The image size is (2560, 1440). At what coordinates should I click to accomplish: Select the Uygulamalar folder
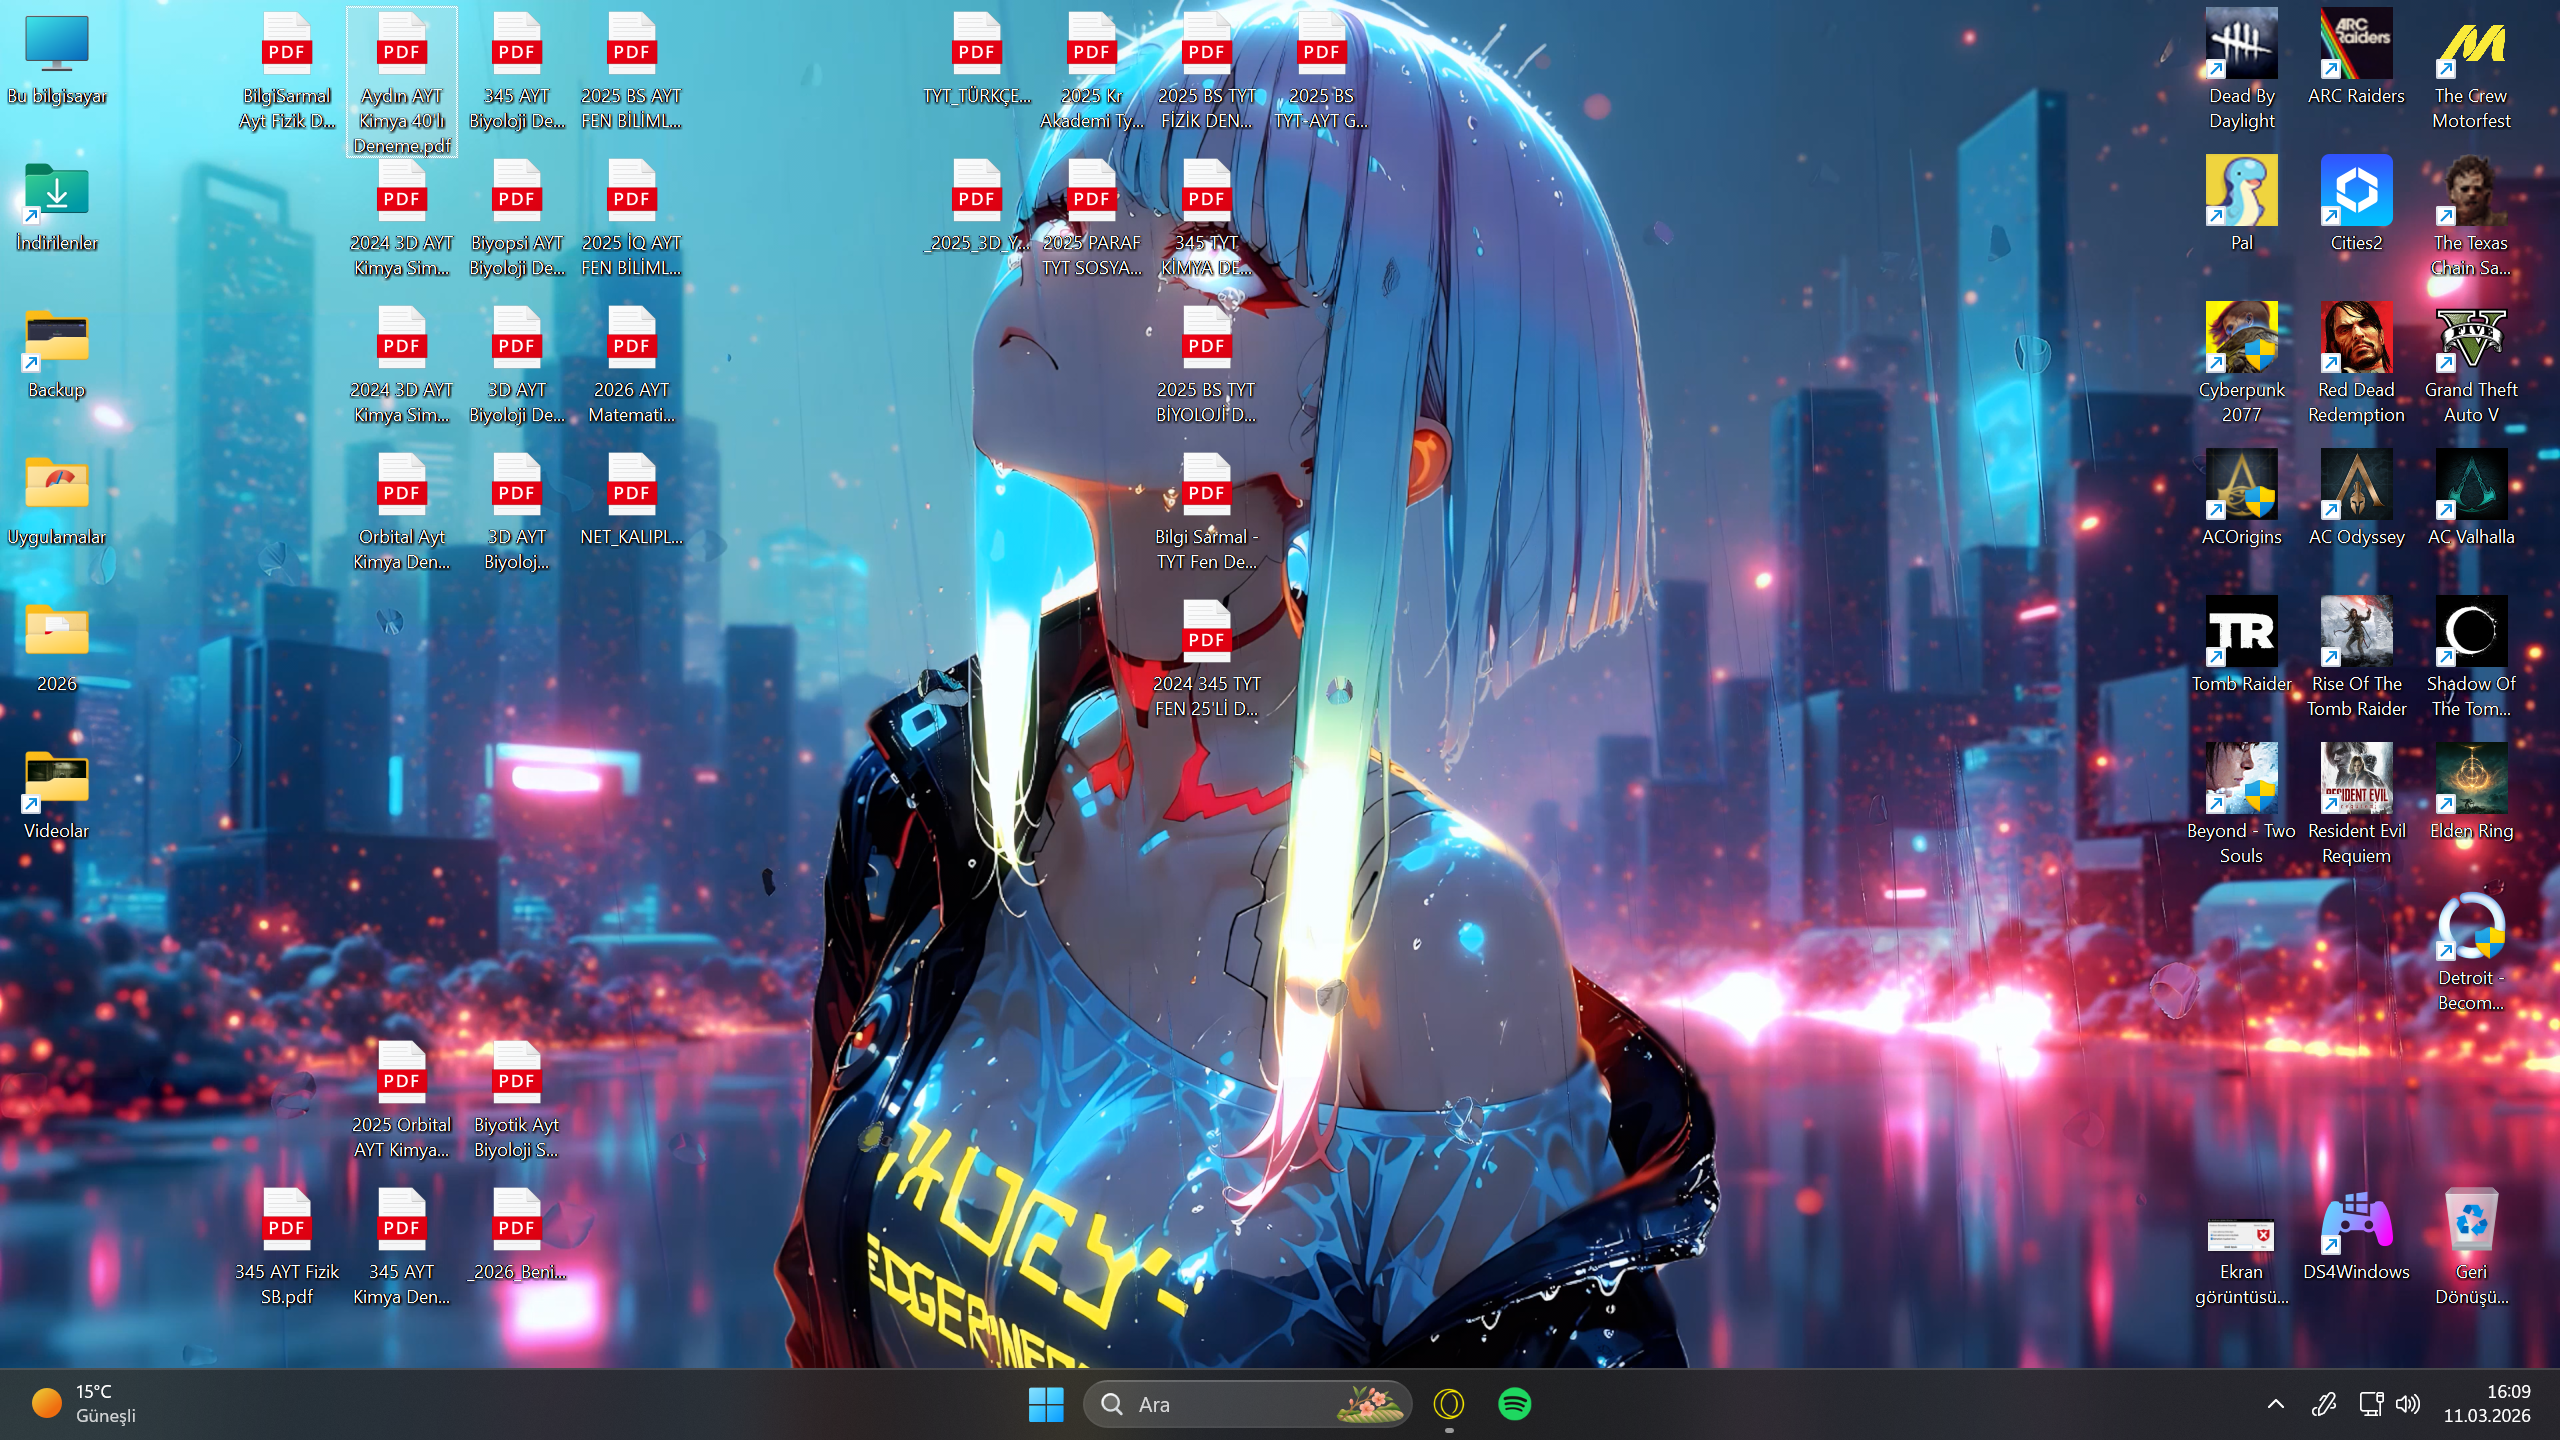pos(57,499)
